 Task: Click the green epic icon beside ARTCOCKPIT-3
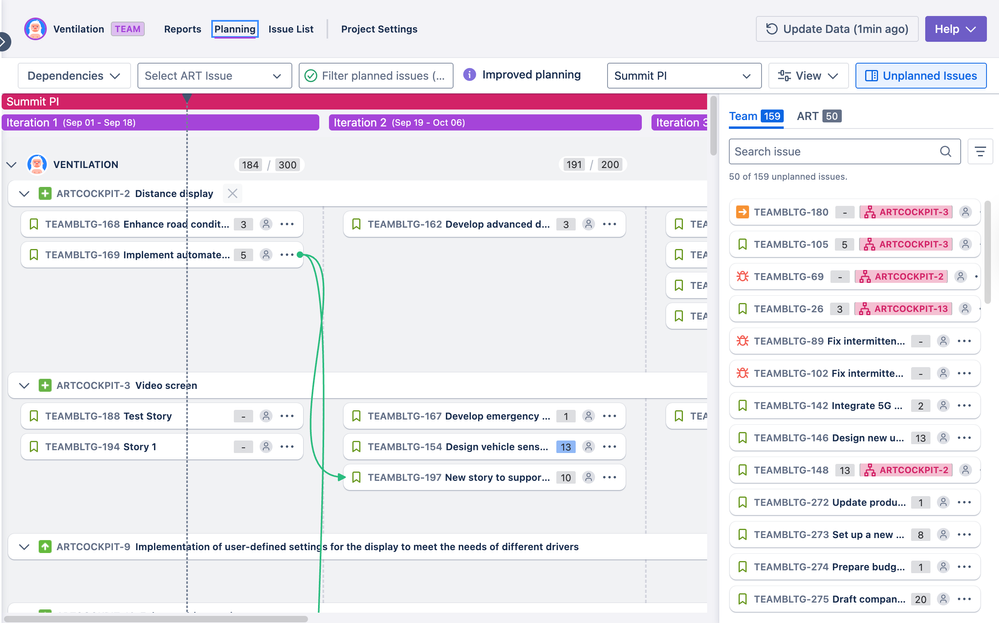(x=47, y=385)
